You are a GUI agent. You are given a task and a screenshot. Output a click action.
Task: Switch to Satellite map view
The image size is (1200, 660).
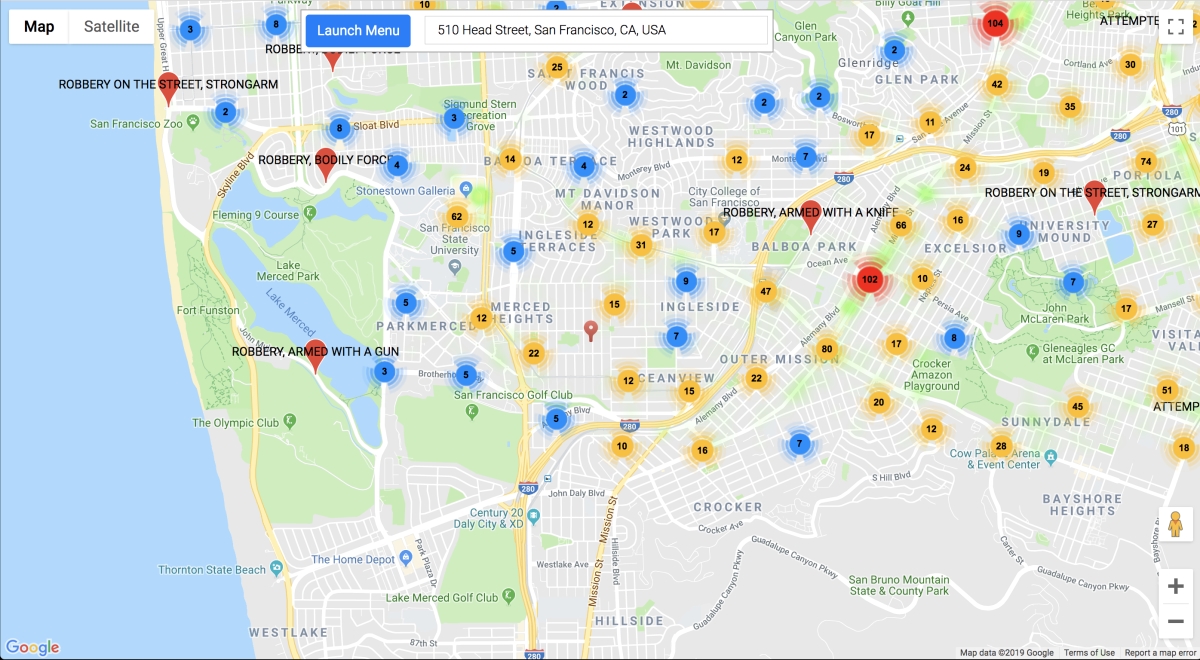tap(112, 27)
